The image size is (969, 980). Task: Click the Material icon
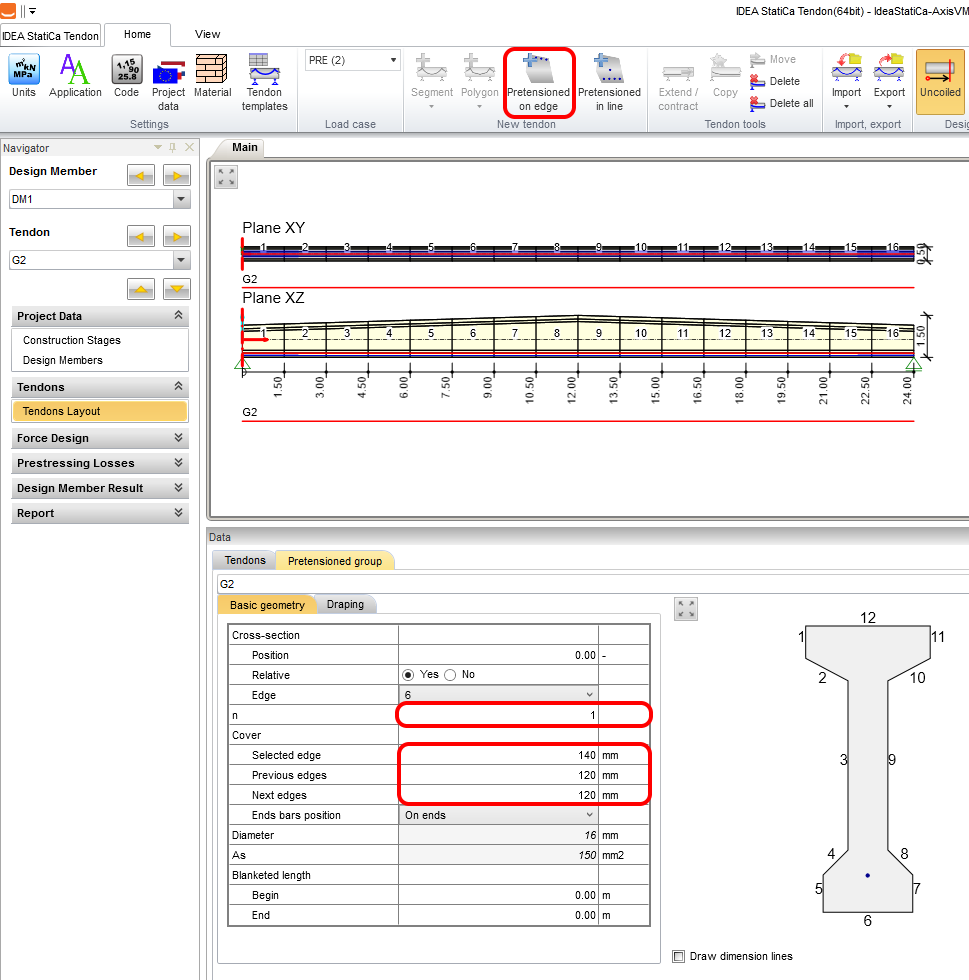(x=212, y=76)
